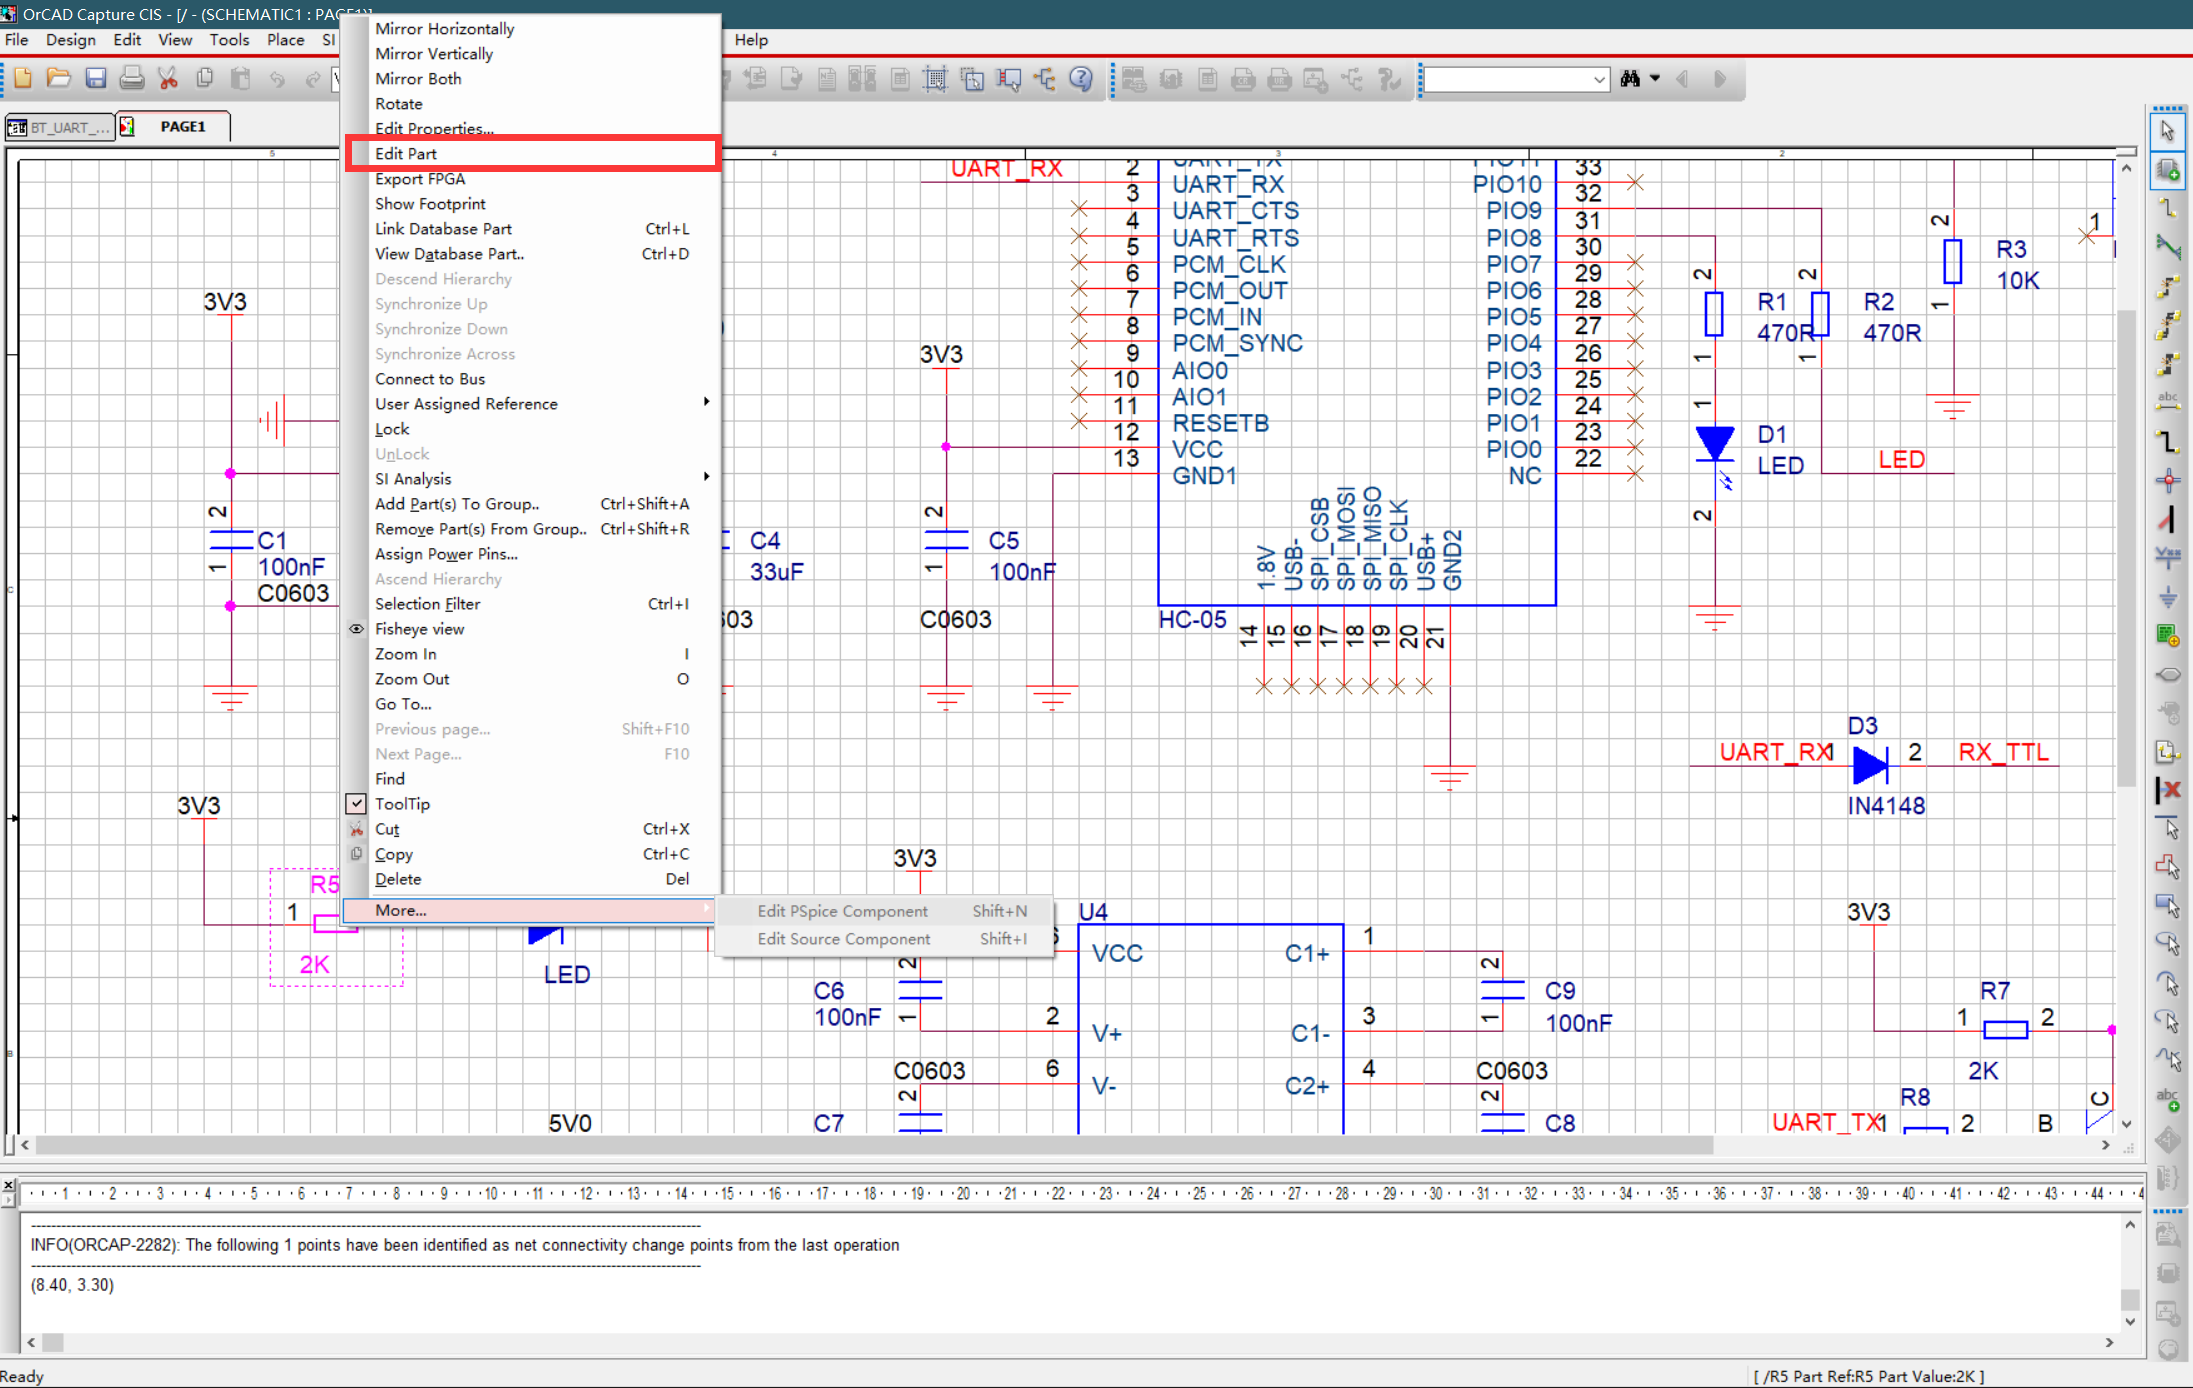
Task: Activate the Select arrow tool
Action: 2167,132
